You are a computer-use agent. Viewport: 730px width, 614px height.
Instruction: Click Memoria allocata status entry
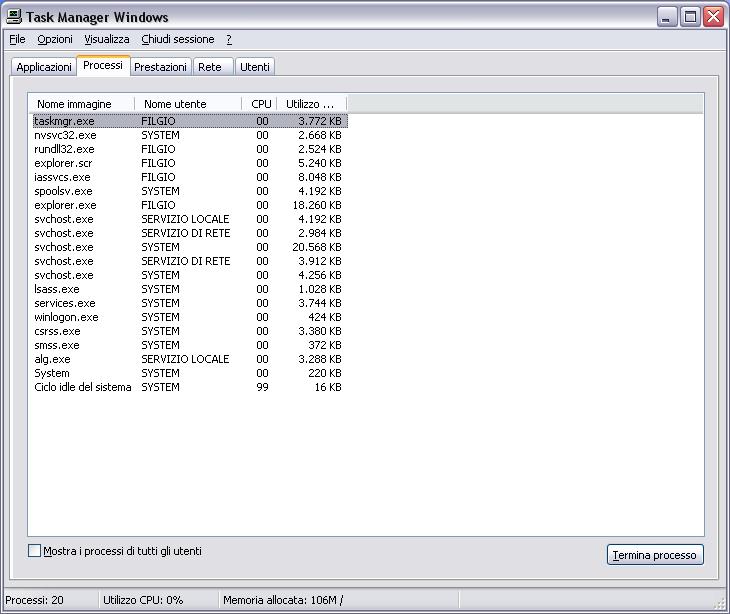pyautogui.click(x=283, y=600)
